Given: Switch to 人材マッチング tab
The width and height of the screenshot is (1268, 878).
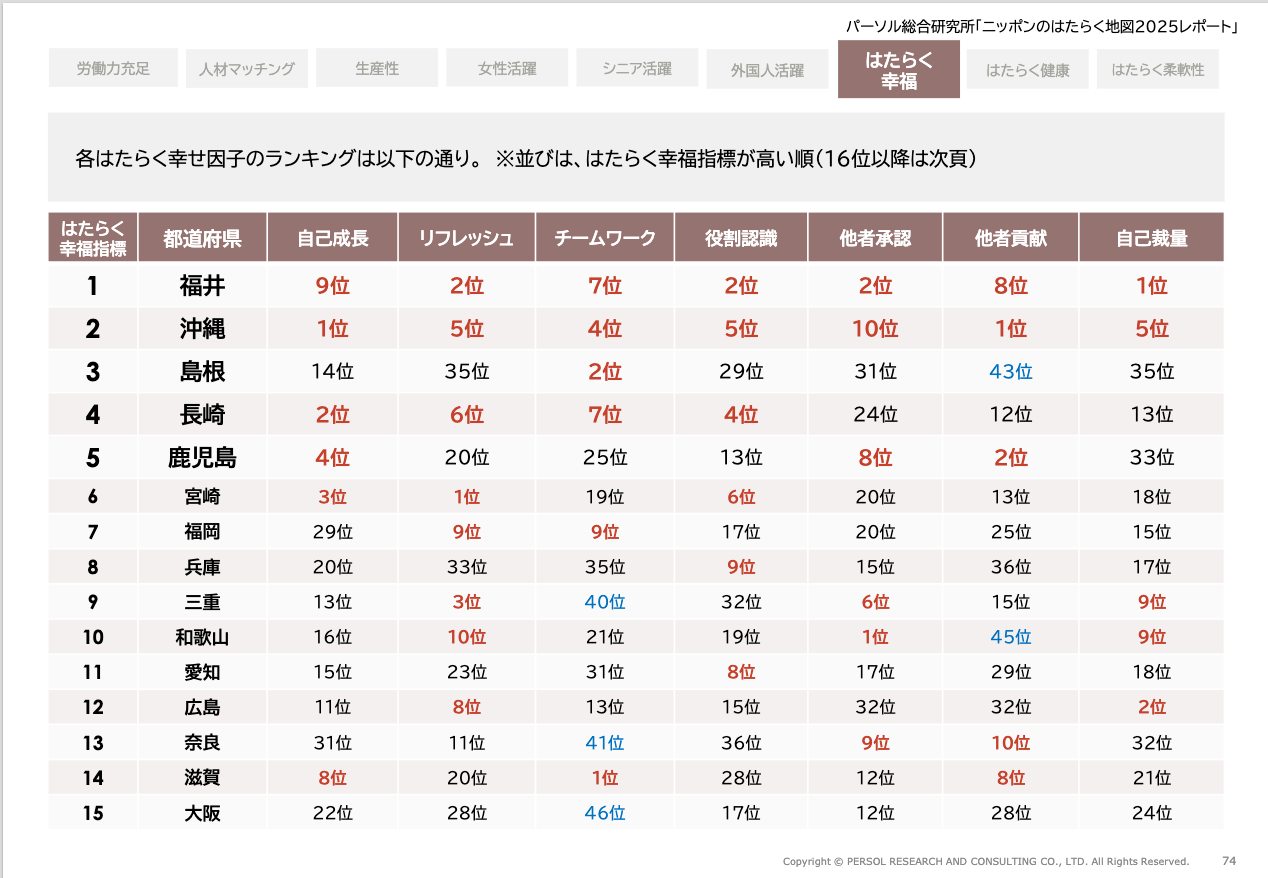Looking at the screenshot, I should click(x=246, y=69).
